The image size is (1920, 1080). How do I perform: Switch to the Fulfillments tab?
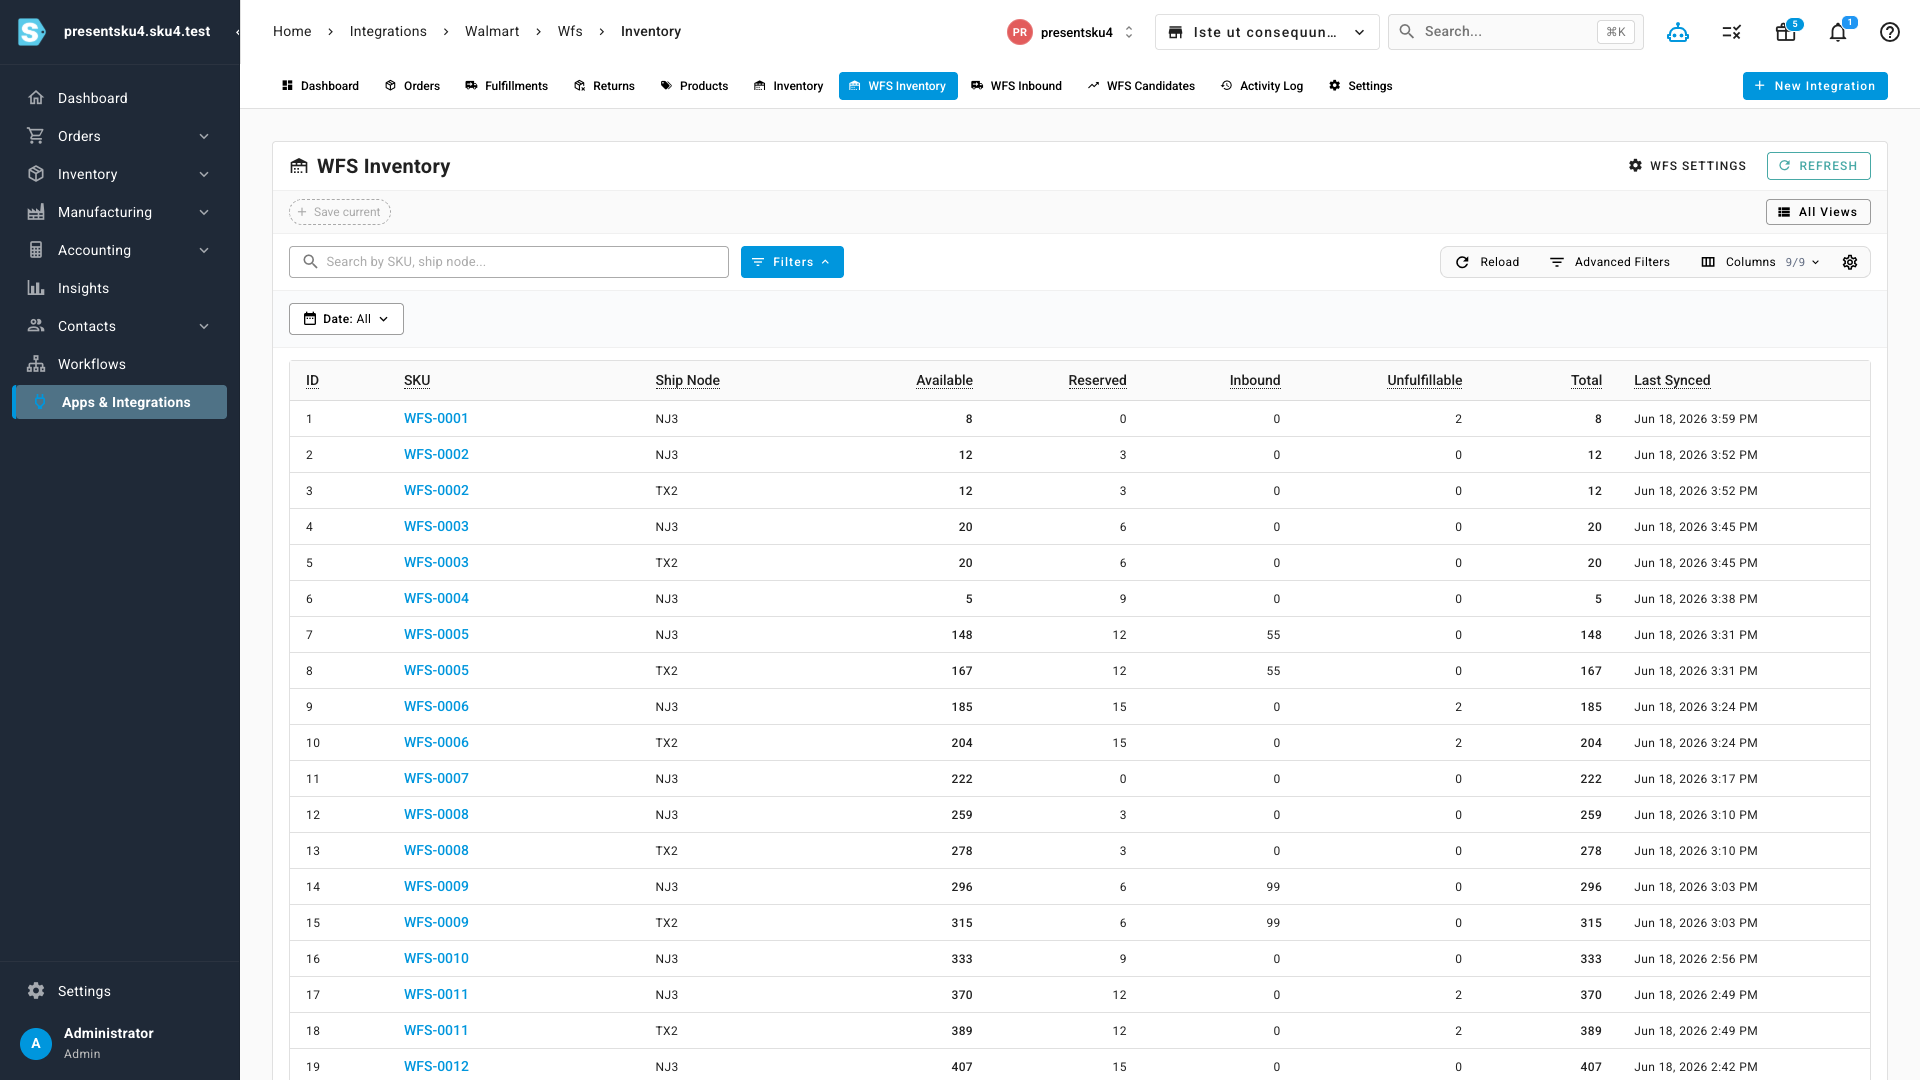coord(506,86)
